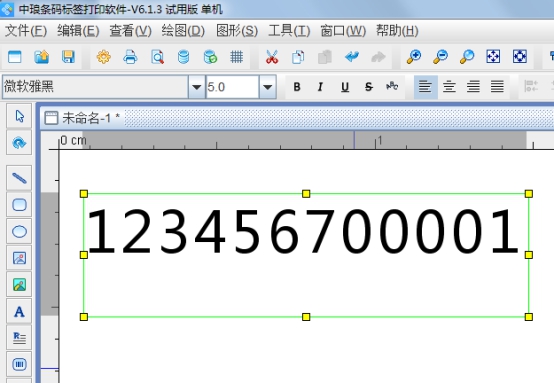Viewport: 554px width, 383px height.
Task: Click database with green check icon
Action: tap(210, 57)
